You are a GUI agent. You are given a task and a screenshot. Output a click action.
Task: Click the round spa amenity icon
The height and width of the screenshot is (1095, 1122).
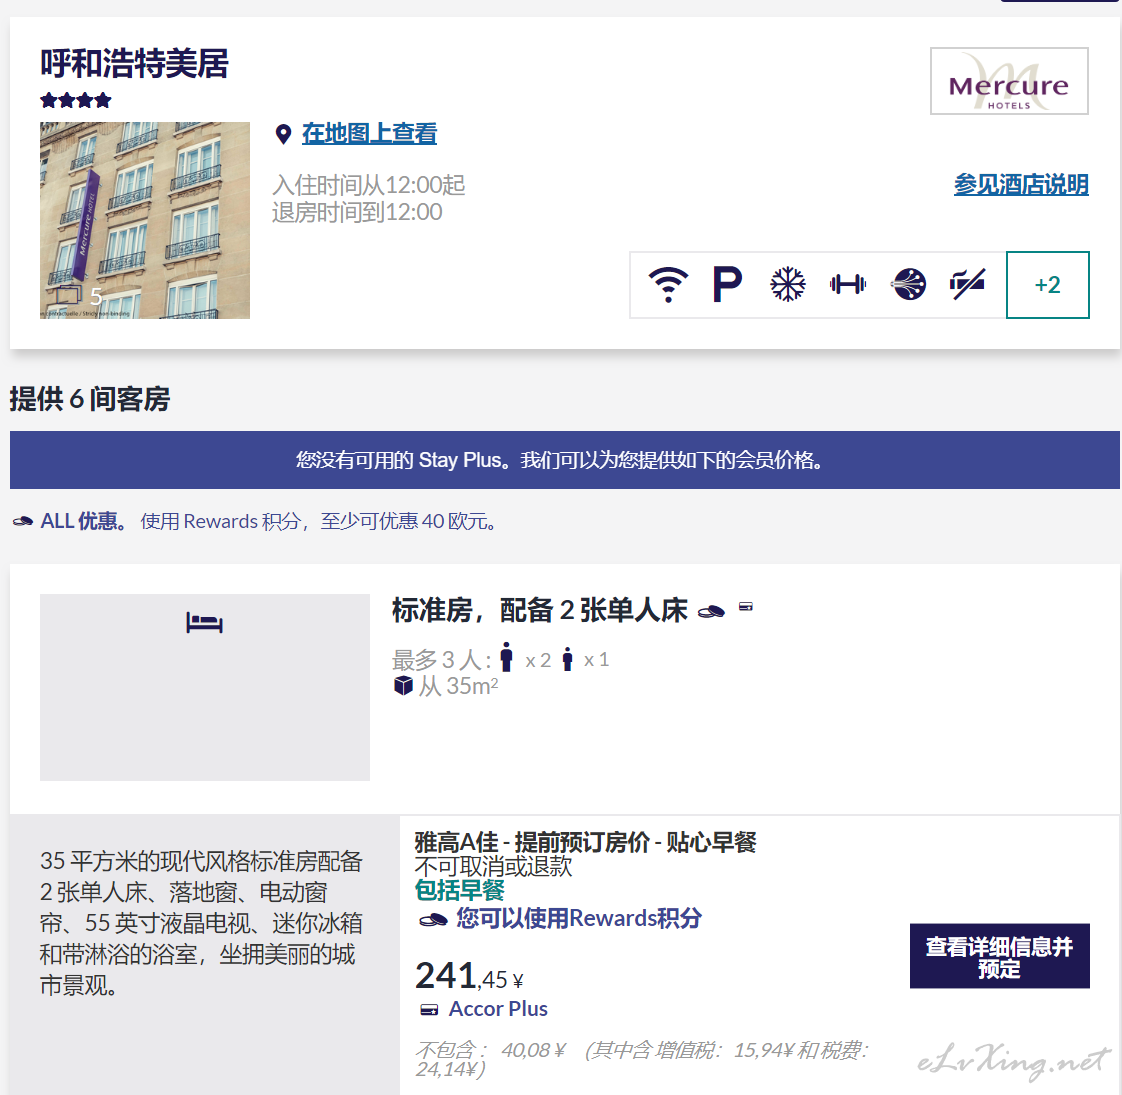(x=909, y=285)
